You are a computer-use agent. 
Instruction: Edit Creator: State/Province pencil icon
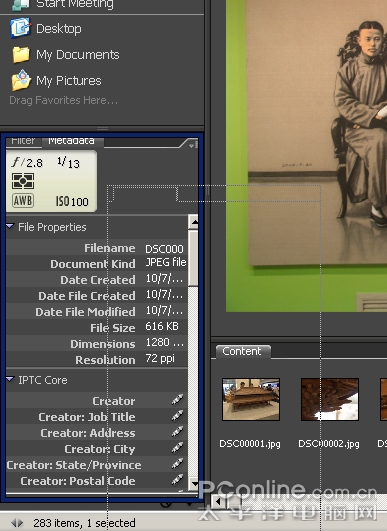[x=177, y=464]
